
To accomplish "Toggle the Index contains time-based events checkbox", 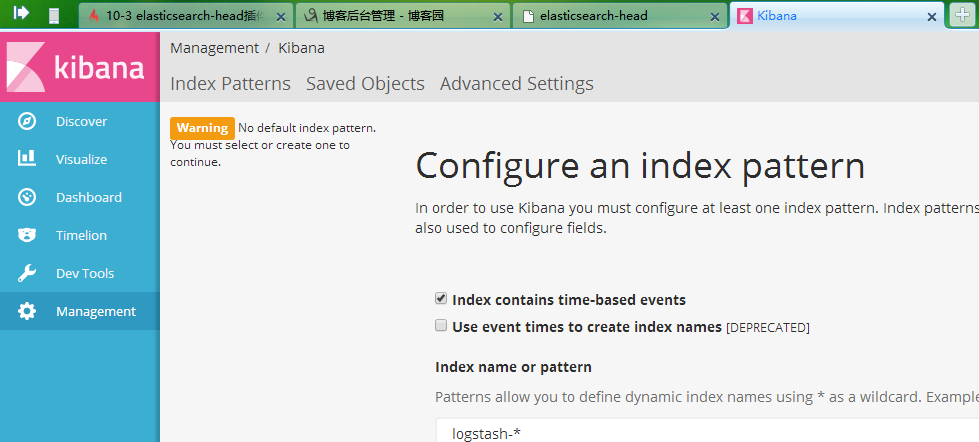I will (x=441, y=298).
